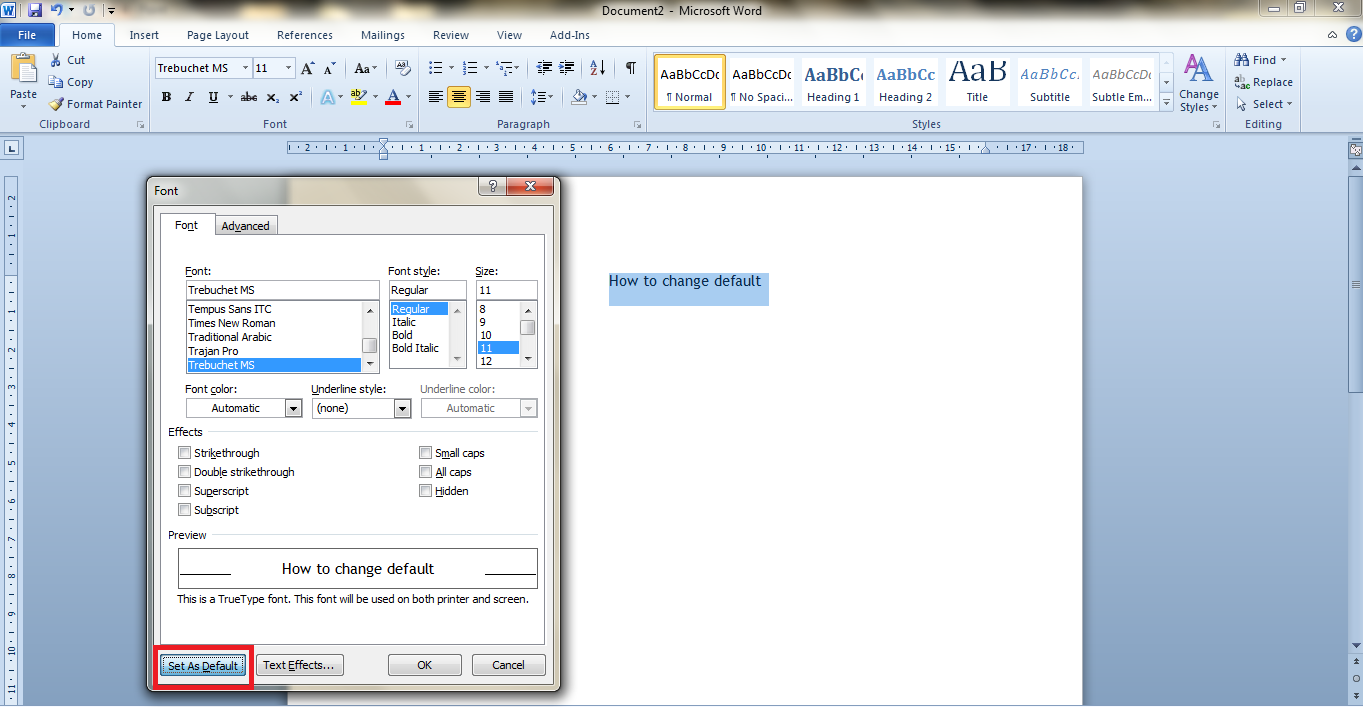Click the Sort A-Z icon
Viewport: 1363px width, 707px height.
598,68
